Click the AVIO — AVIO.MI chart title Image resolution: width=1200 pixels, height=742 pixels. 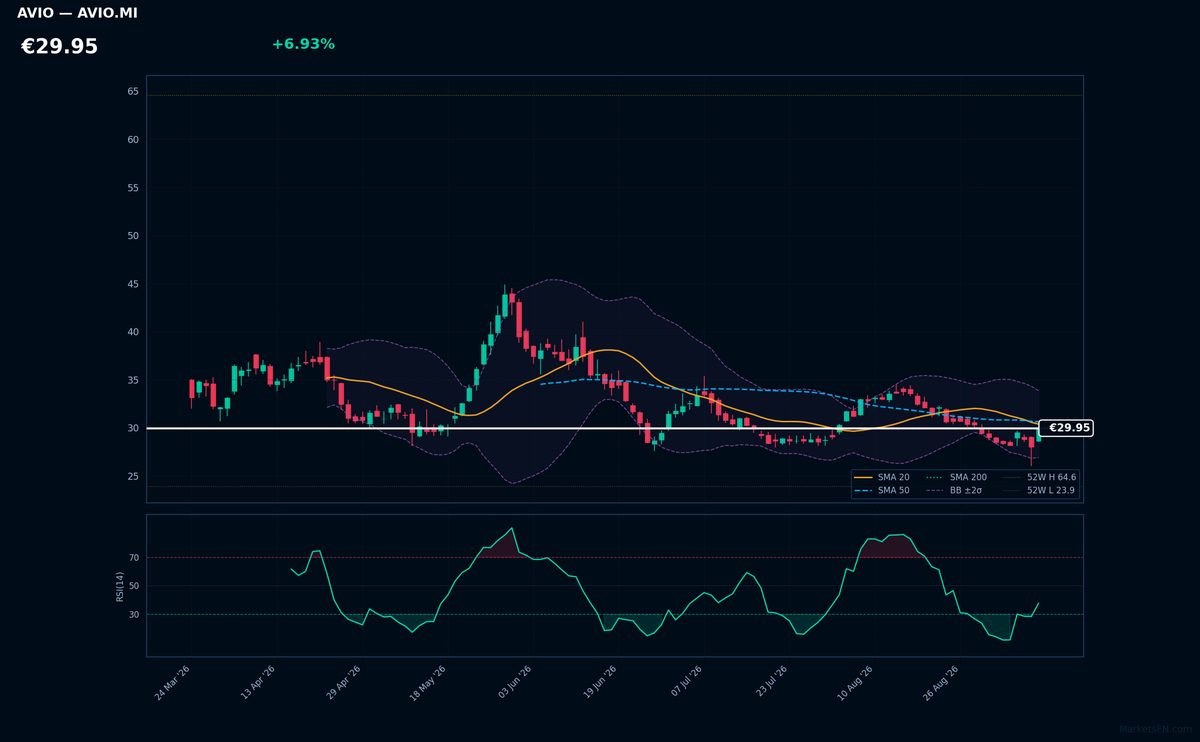click(x=77, y=13)
